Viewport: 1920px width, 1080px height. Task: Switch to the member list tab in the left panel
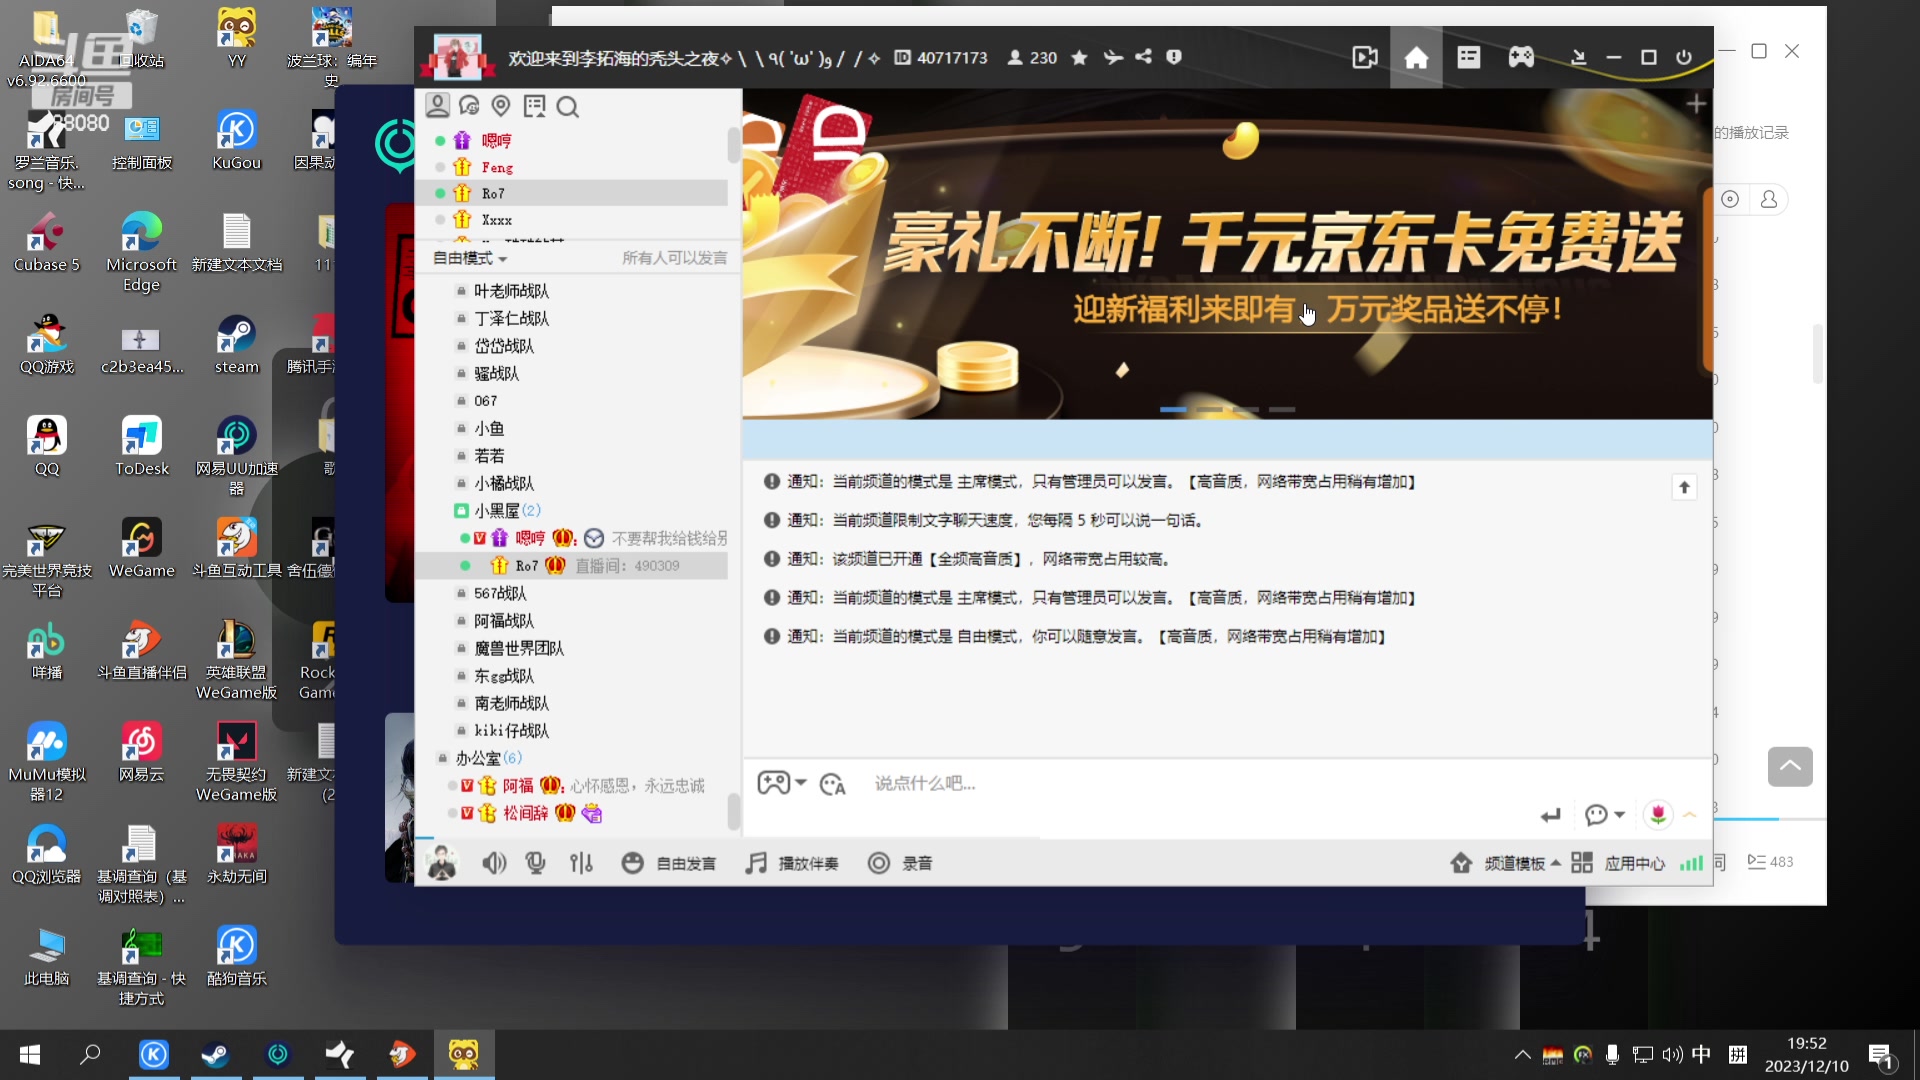point(436,105)
